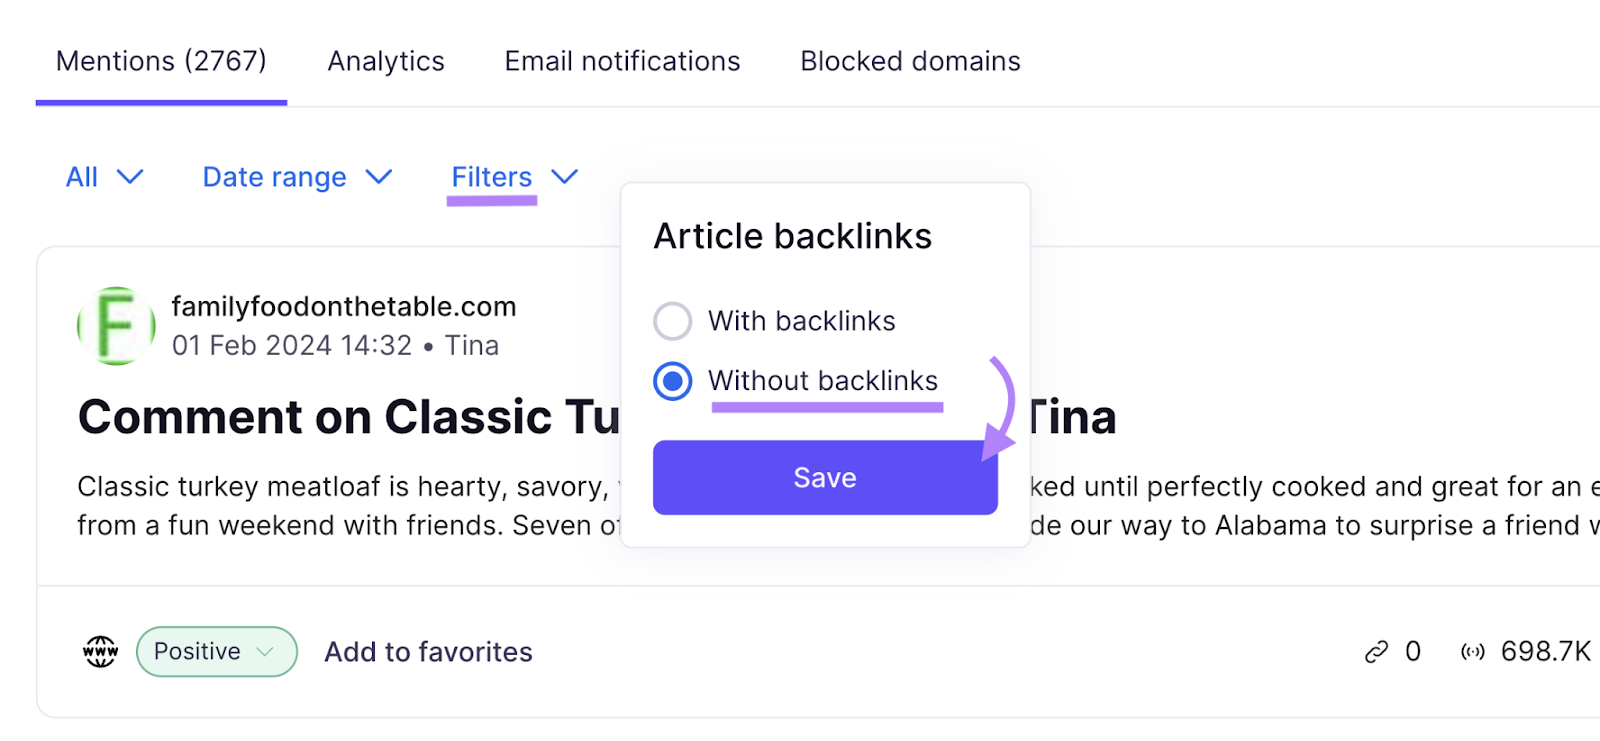Viewport: 1600px width, 741px height.
Task: Click the familyfoodonthetable.com favicon
Action: click(x=114, y=324)
